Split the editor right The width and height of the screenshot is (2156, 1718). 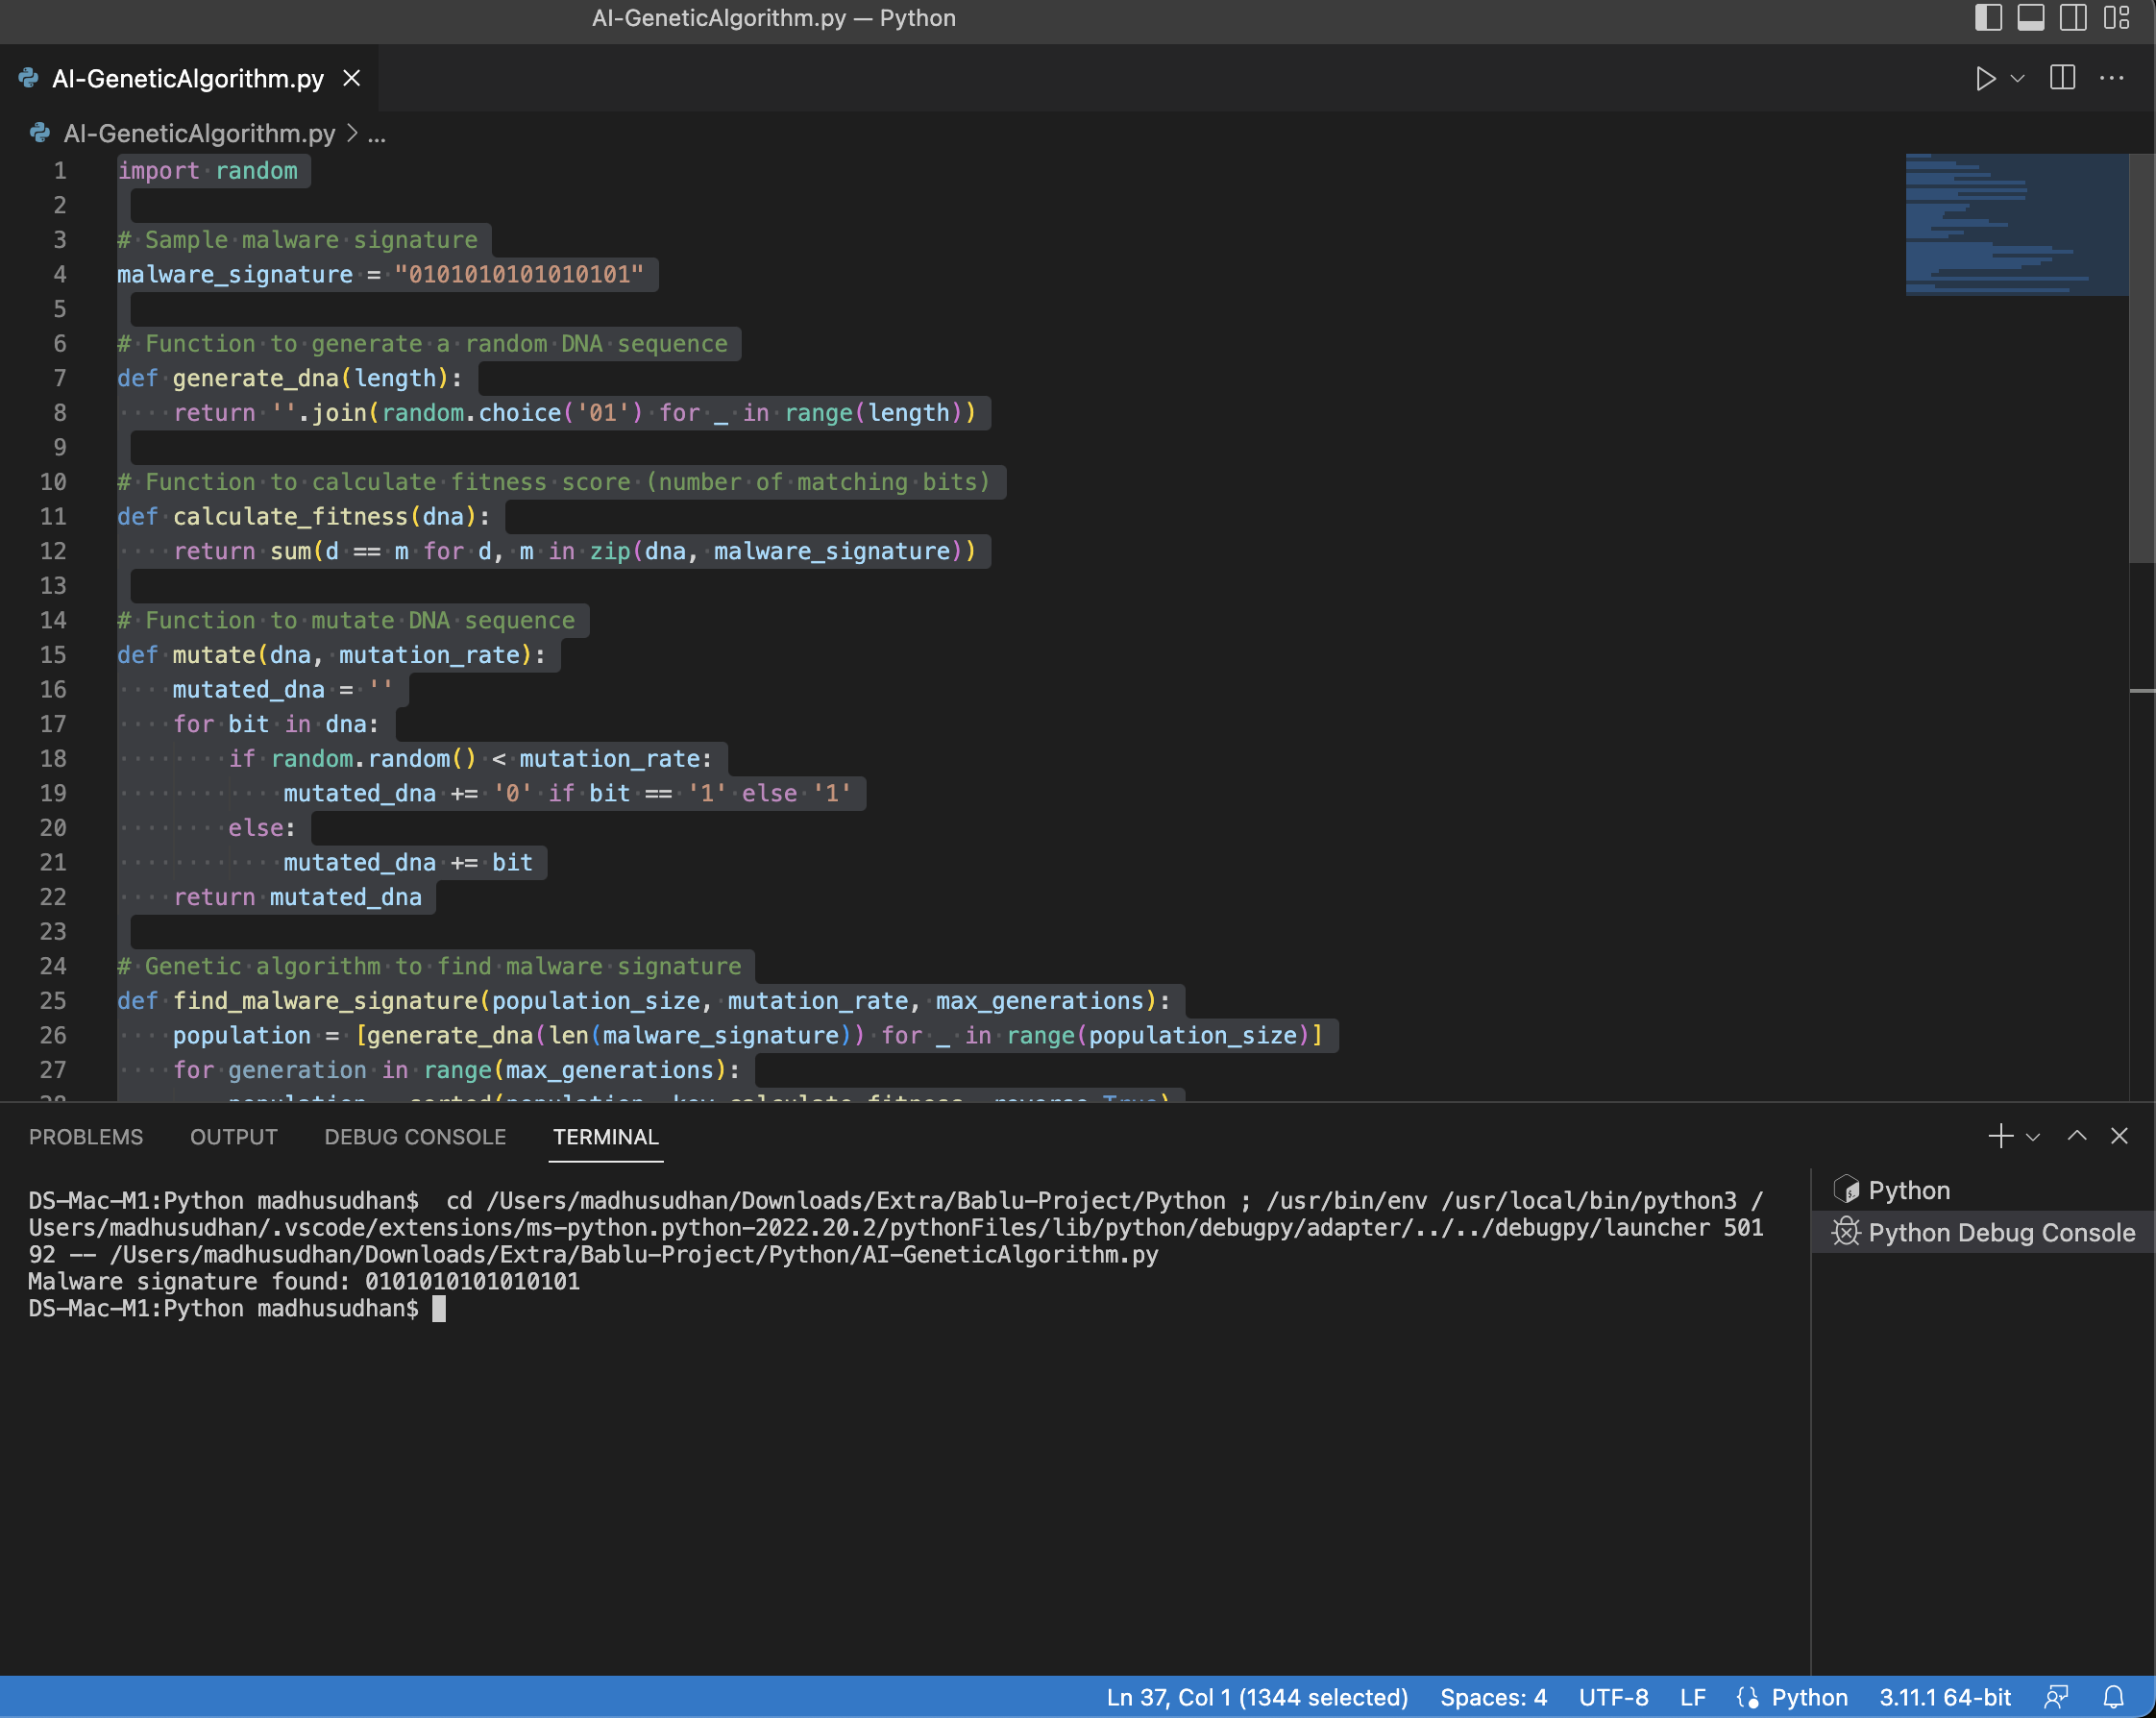(x=2062, y=78)
